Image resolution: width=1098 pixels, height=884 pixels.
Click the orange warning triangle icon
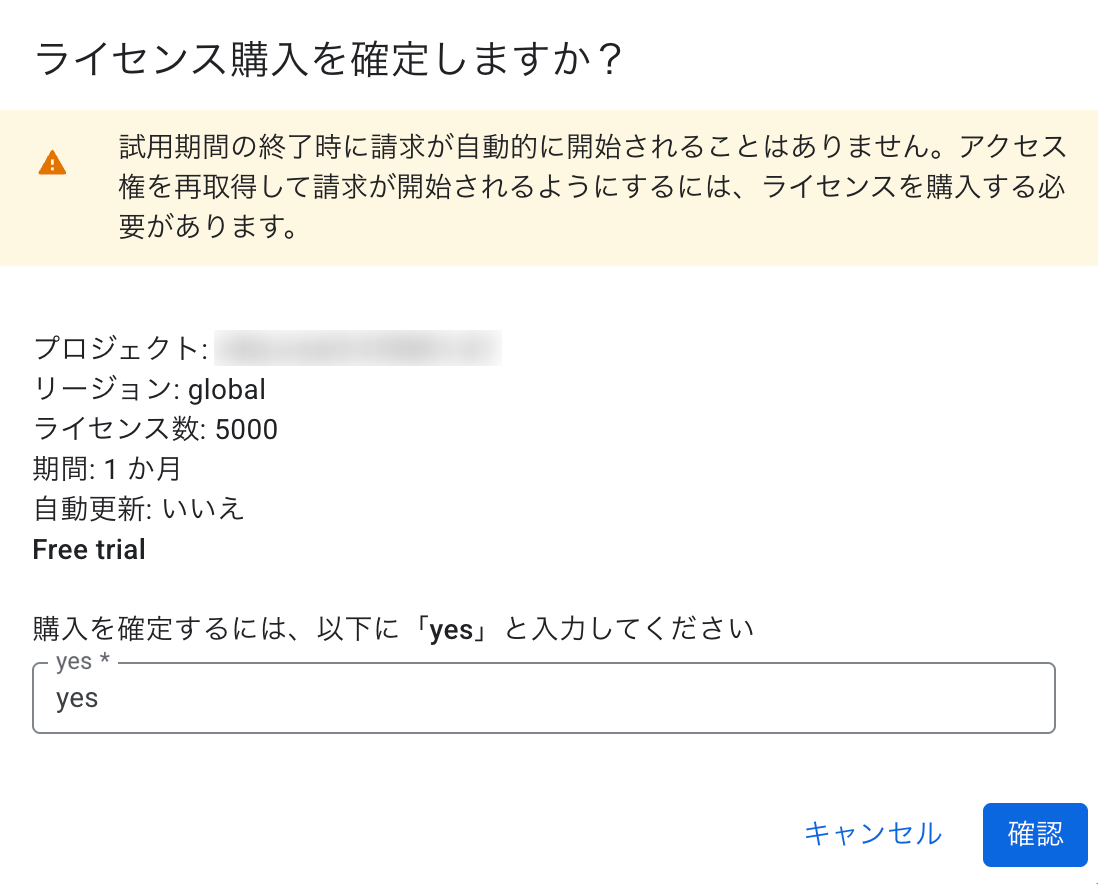[50, 165]
